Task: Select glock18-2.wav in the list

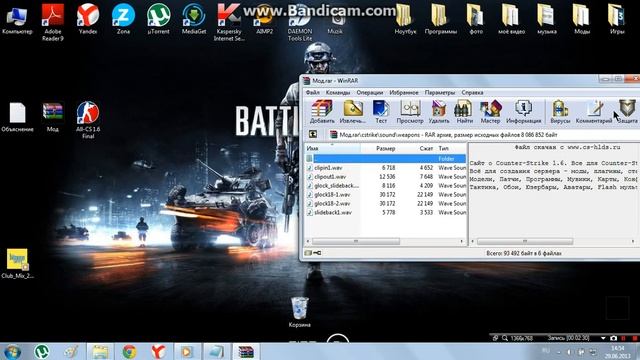Action: click(x=386, y=203)
